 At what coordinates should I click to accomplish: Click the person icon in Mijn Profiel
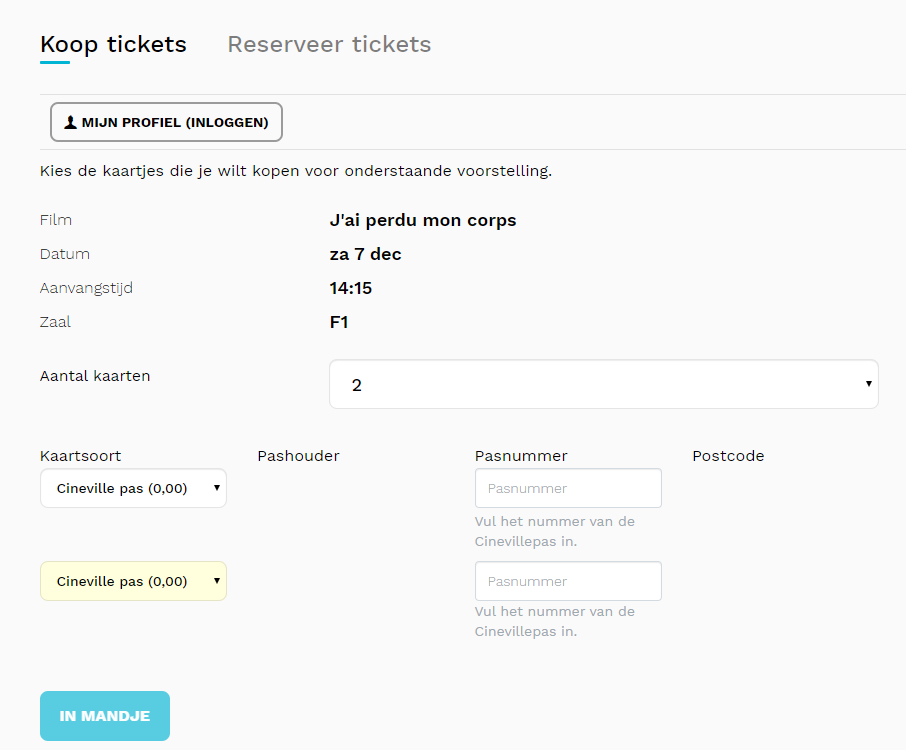pos(71,123)
